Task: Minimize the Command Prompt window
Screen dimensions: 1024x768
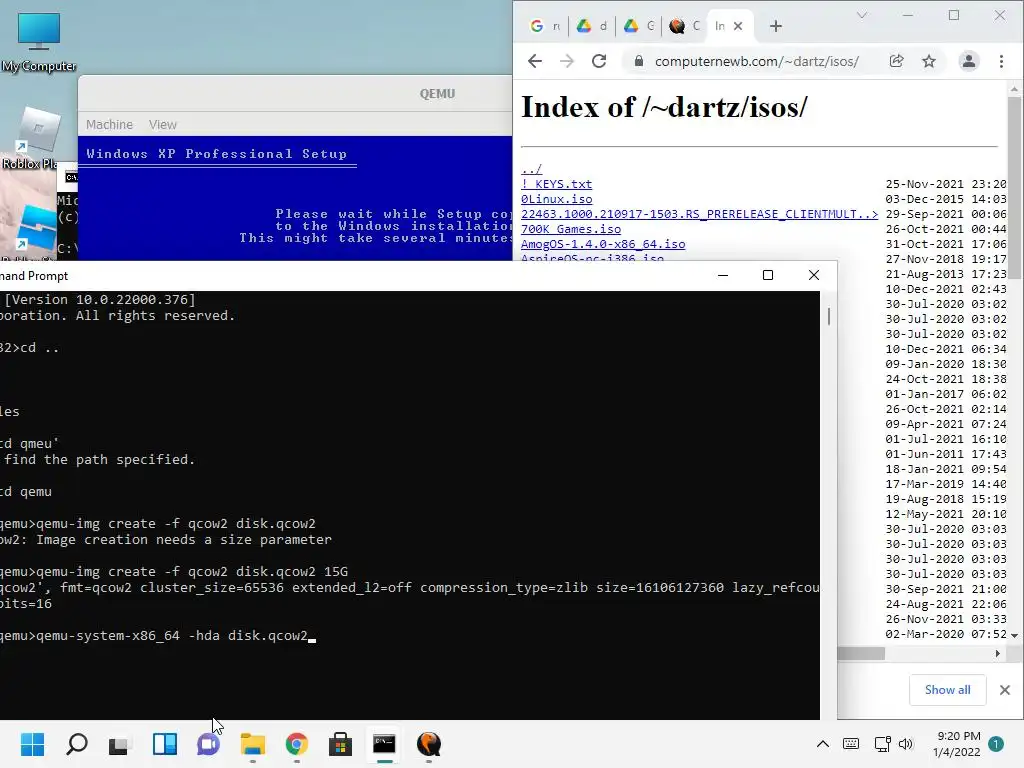Action: 722,275
